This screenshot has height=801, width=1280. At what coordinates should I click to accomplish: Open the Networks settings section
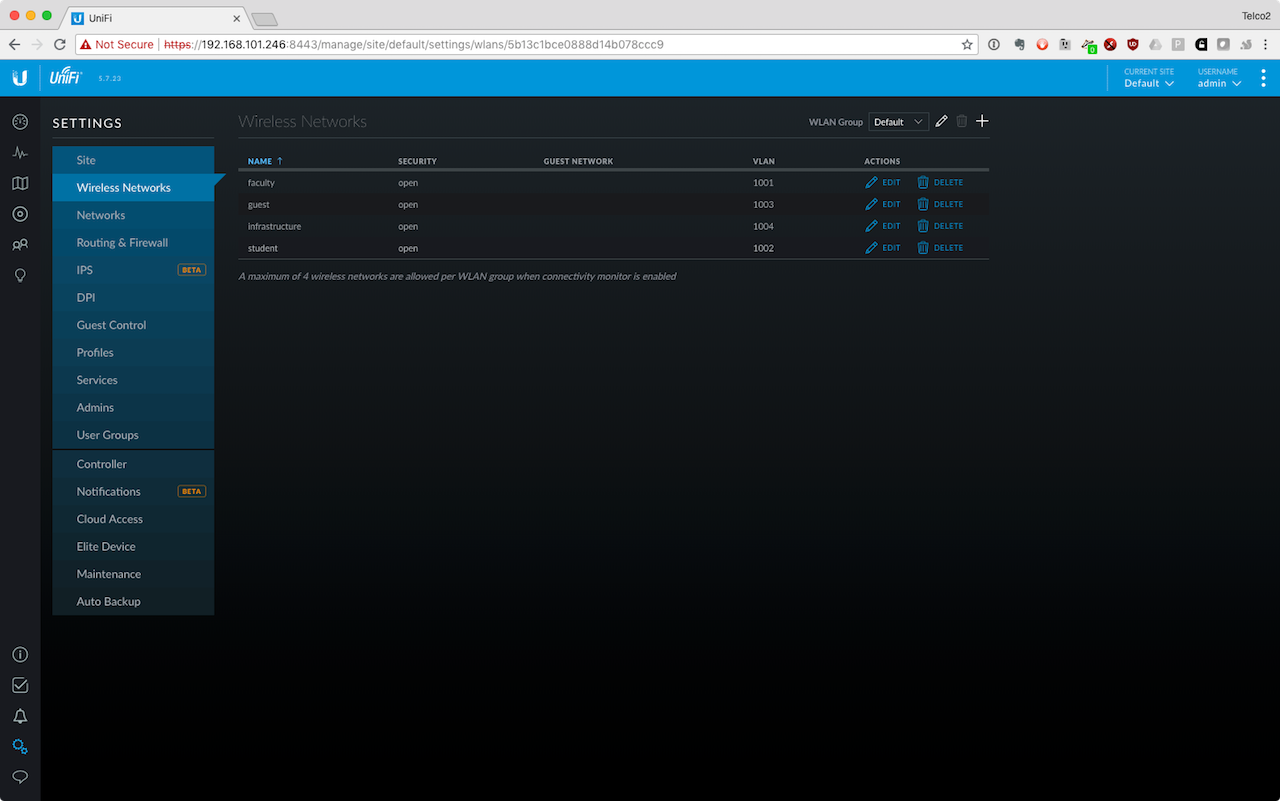pos(133,215)
